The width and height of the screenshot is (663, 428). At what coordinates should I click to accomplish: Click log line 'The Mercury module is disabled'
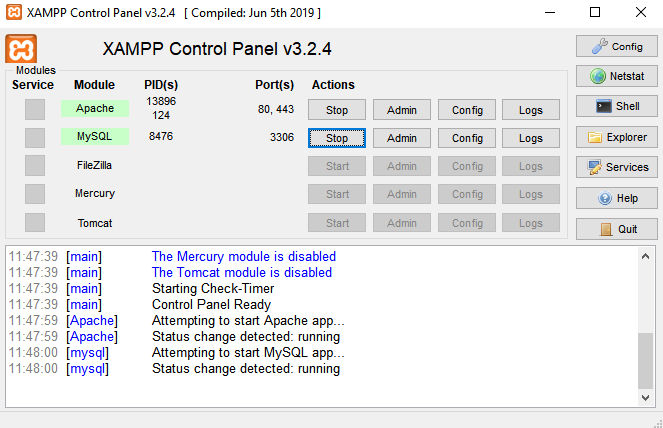[244, 256]
